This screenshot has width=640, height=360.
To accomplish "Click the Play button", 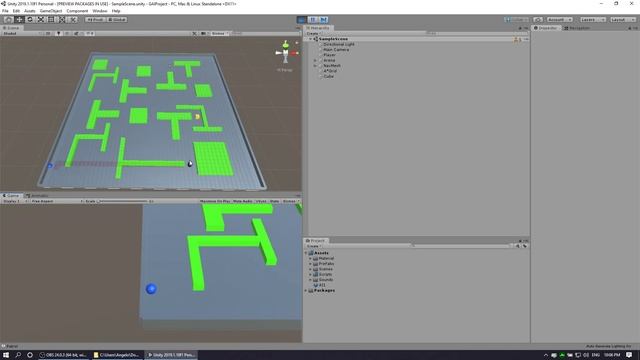I will tap(302, 20).
